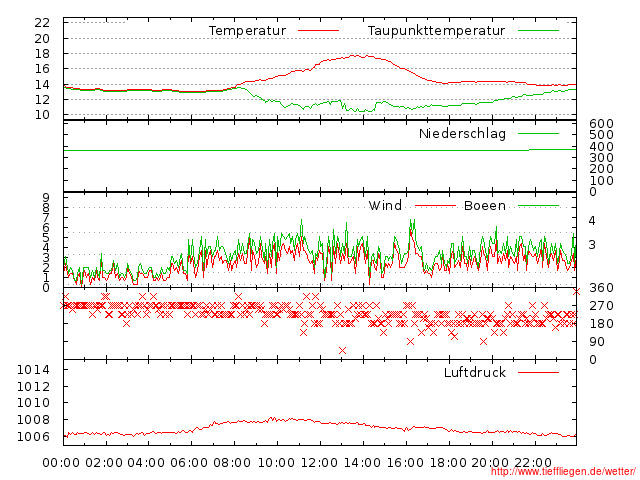
Task: Click the 1008 pressure axis label
Action: tap(33, 420)
